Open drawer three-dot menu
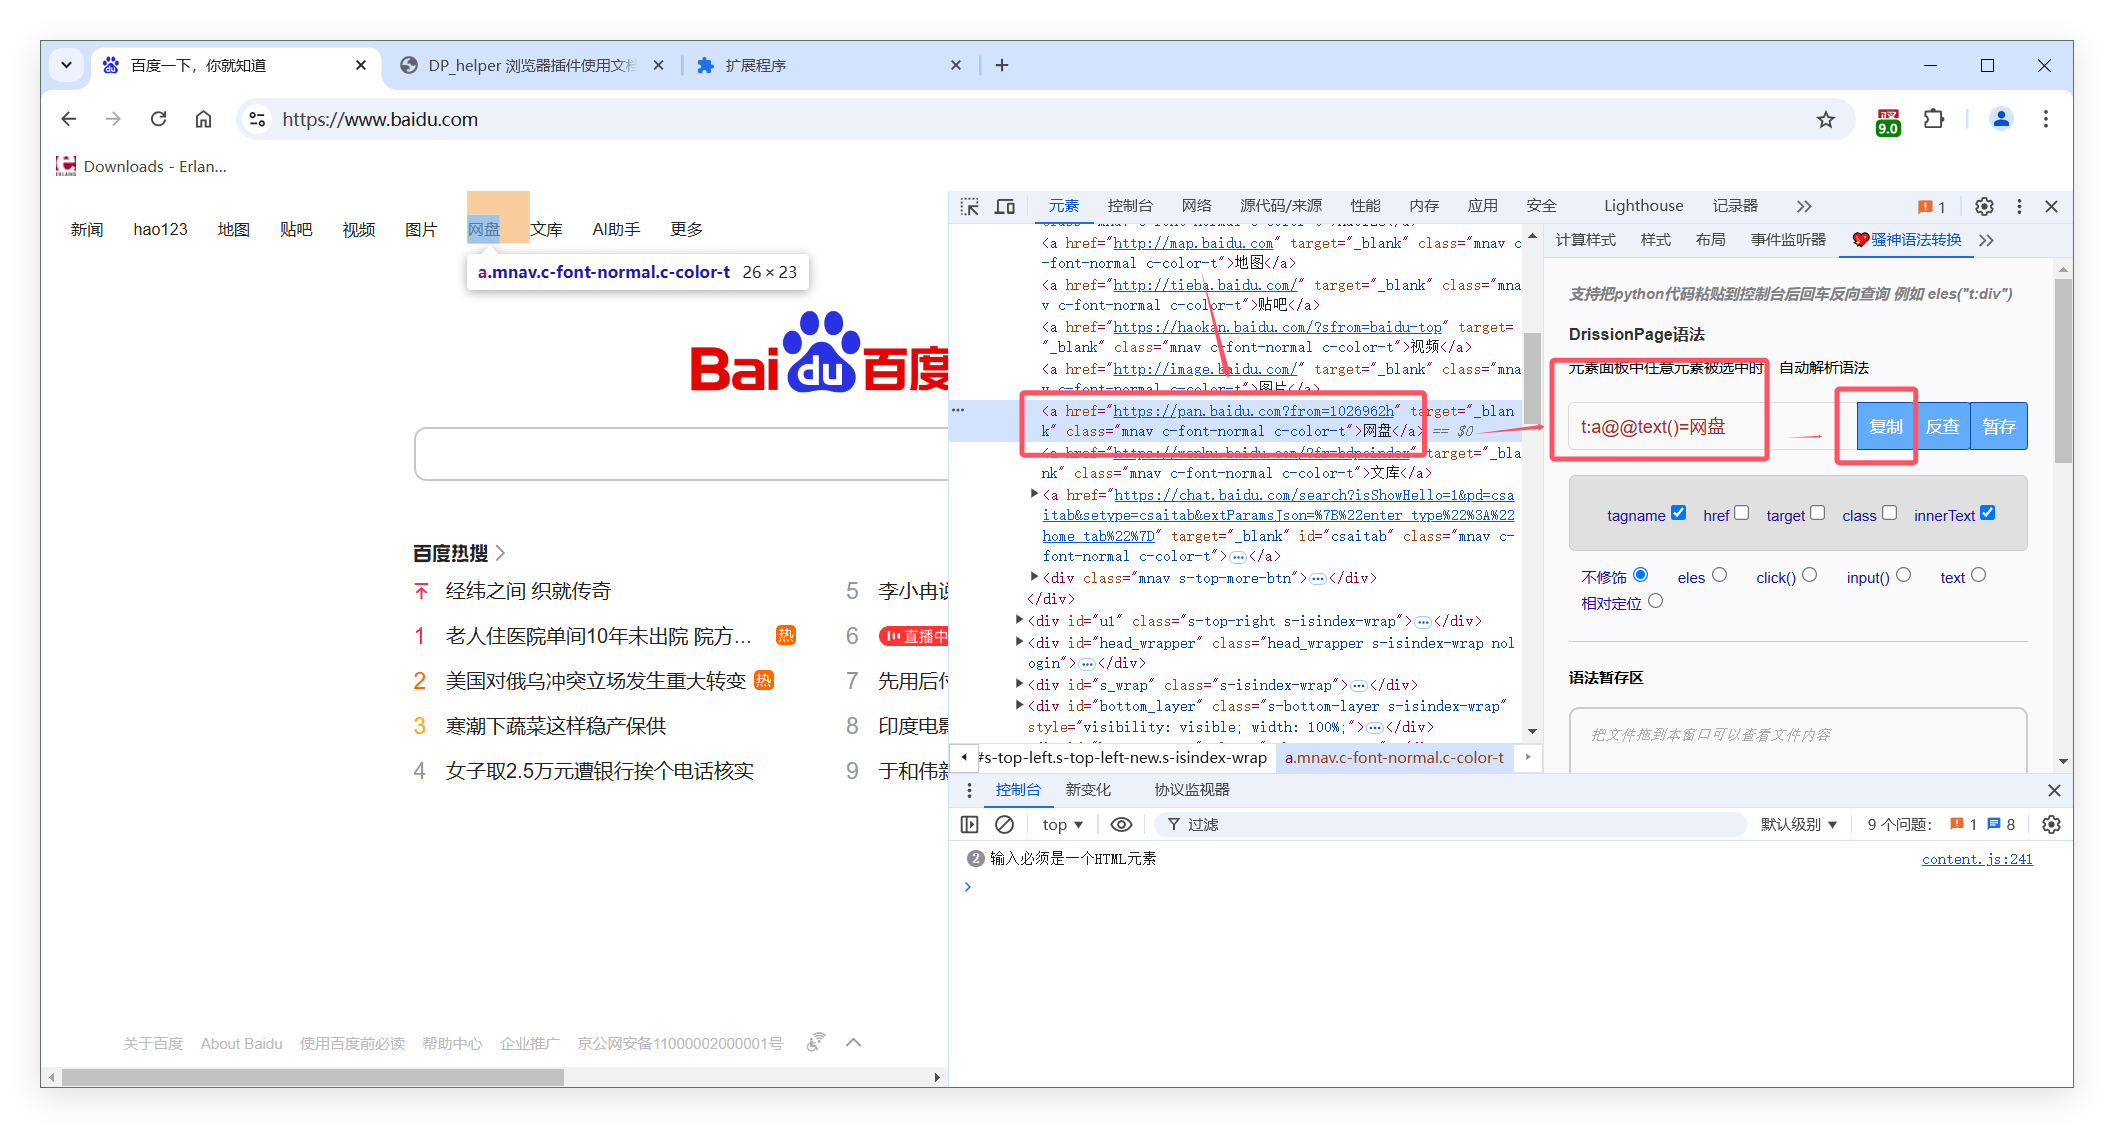Image resolution: width=2114 pixels, height=1128 pixels. coord(969,790)
